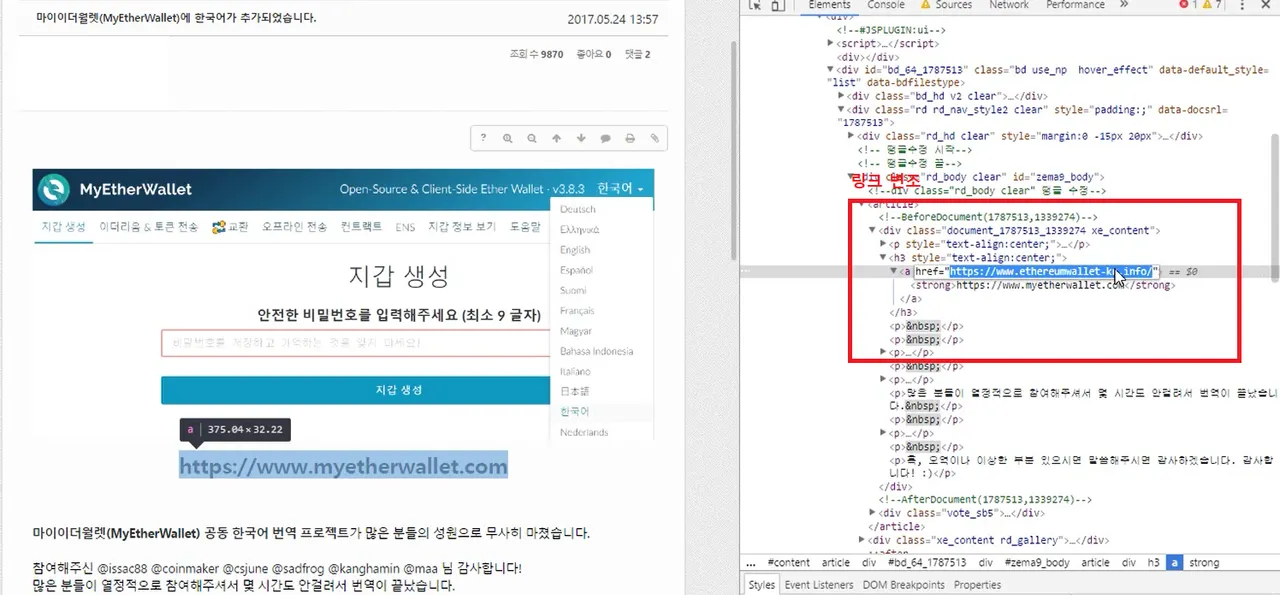Image resolution: width=1280 pixels, height=595 pixels.
Task: Open the DOM Breakpoints pane tab
Action: pyautogui.click(x=904, y=585)
